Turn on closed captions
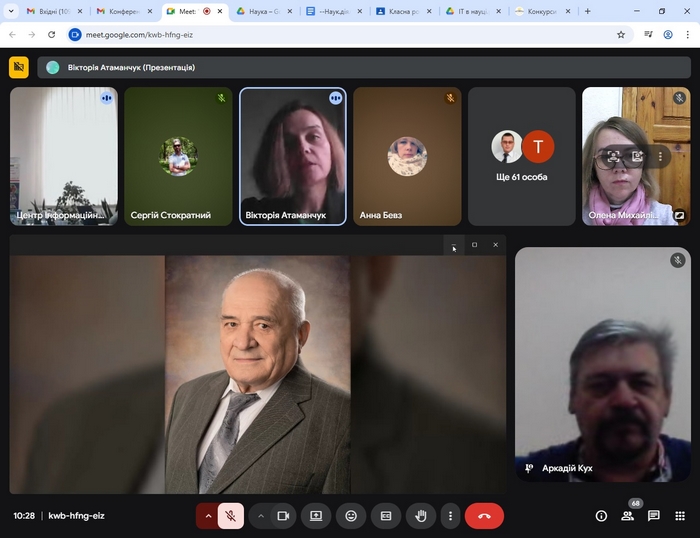Image resolution: width=700 pixels, height=538 pixels. coord(386,516)
